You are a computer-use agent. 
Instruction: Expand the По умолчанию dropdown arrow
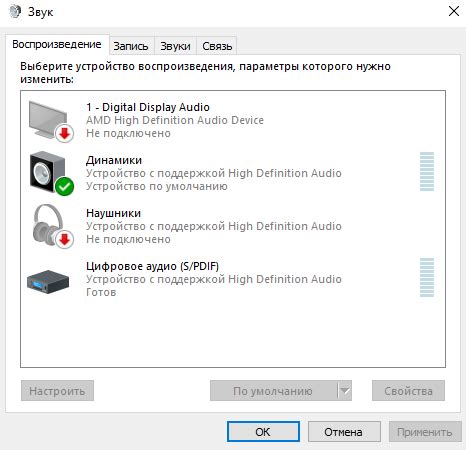coord(345,390)
